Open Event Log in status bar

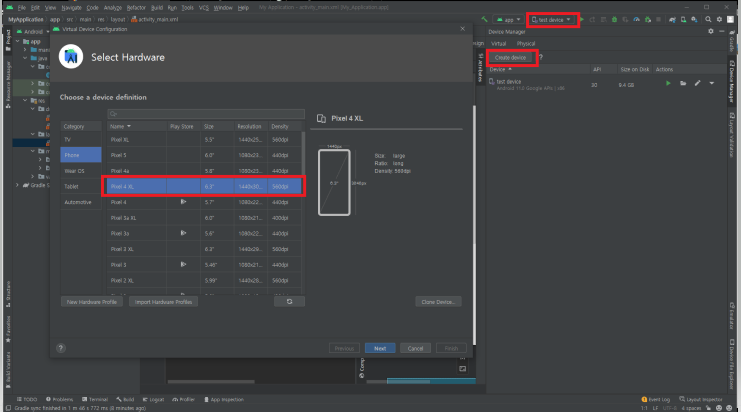pyautogui.click(x=655, y=399)
